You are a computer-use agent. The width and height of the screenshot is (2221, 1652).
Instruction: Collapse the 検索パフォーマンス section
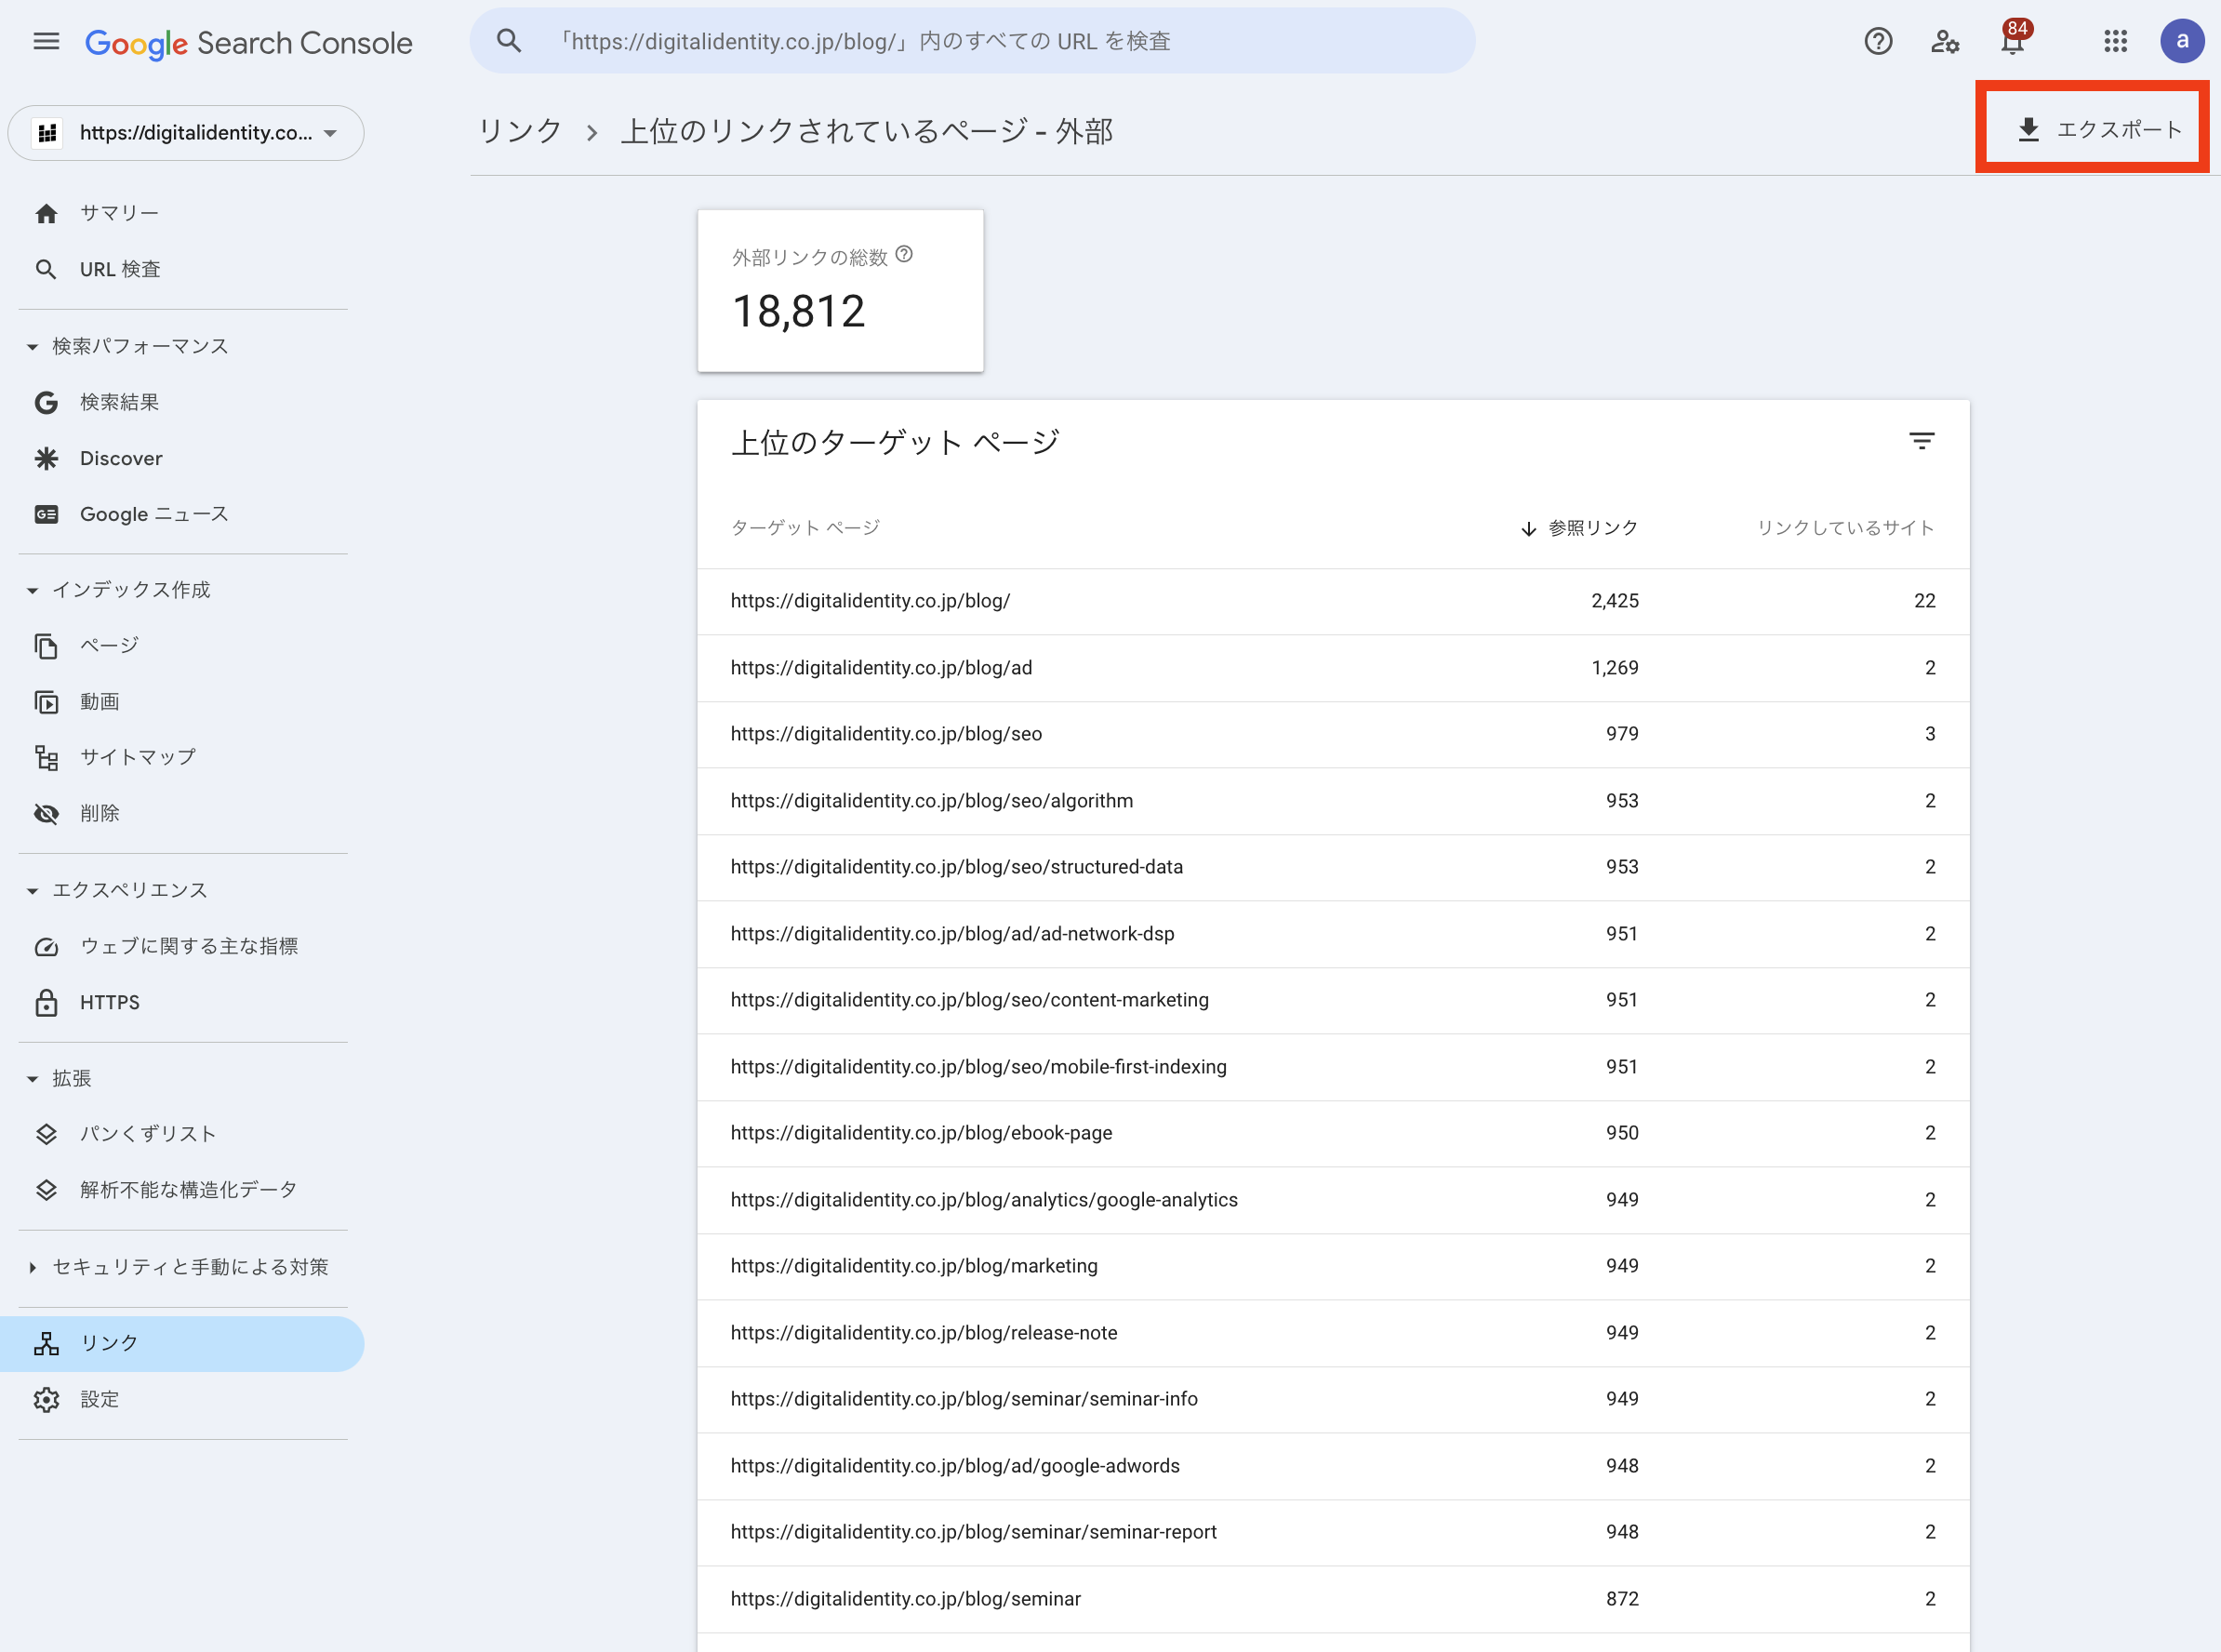(32, 347)
